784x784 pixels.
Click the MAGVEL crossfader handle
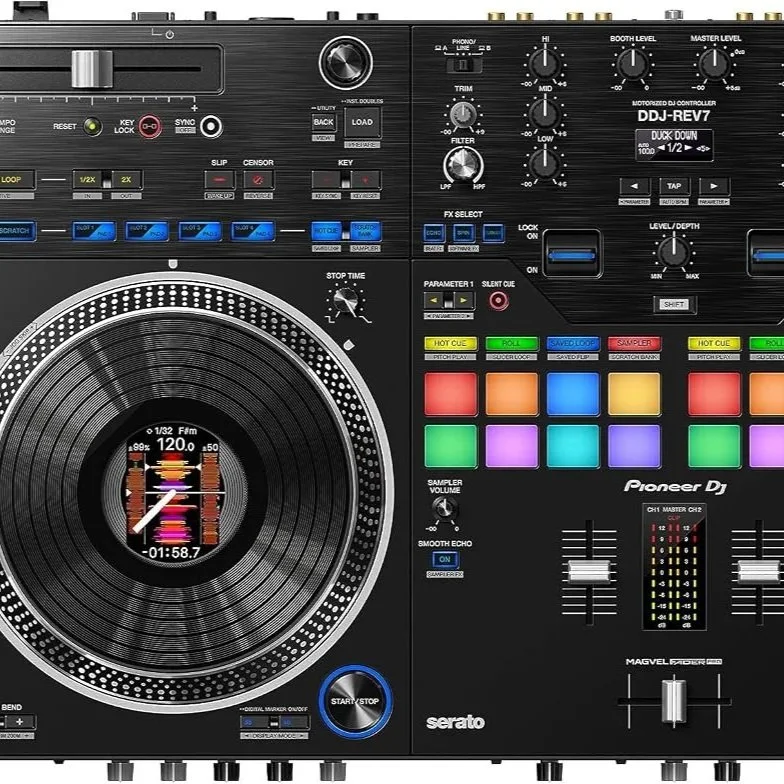click(x=674, y=701)
